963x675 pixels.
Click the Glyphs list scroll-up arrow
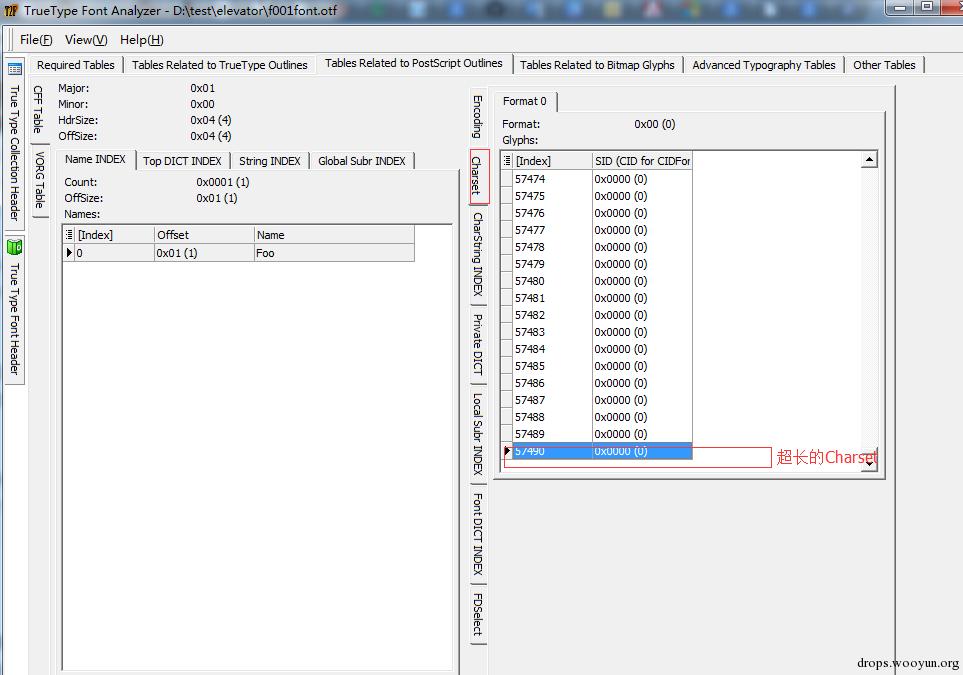[x=869, y=160]
